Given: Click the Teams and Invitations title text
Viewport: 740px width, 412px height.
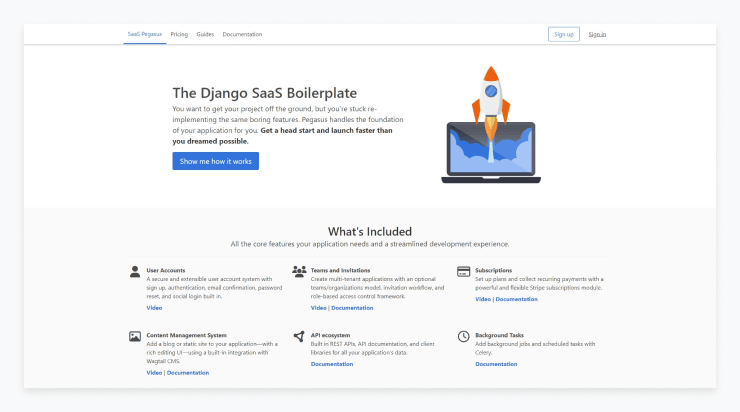Looking at the screenshot, I should (x=340, y=270).
